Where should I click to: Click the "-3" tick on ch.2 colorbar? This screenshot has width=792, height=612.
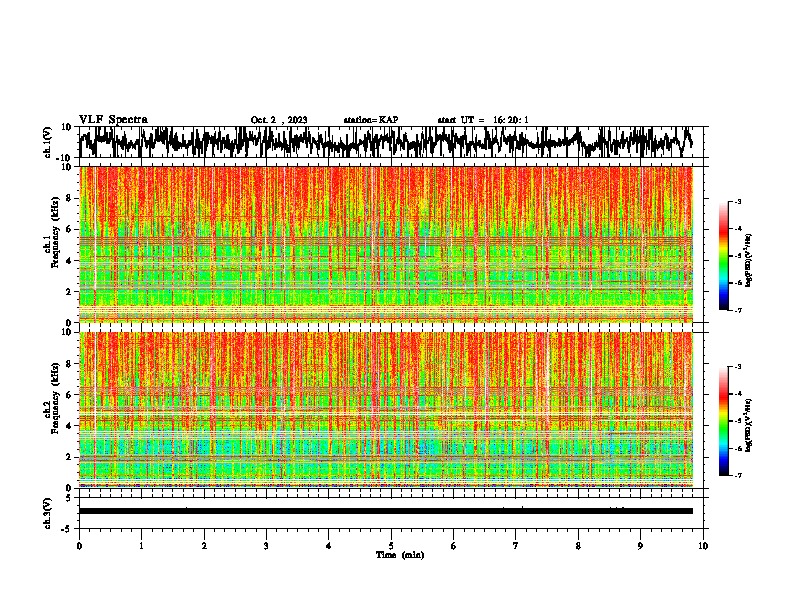pos(737,367)
